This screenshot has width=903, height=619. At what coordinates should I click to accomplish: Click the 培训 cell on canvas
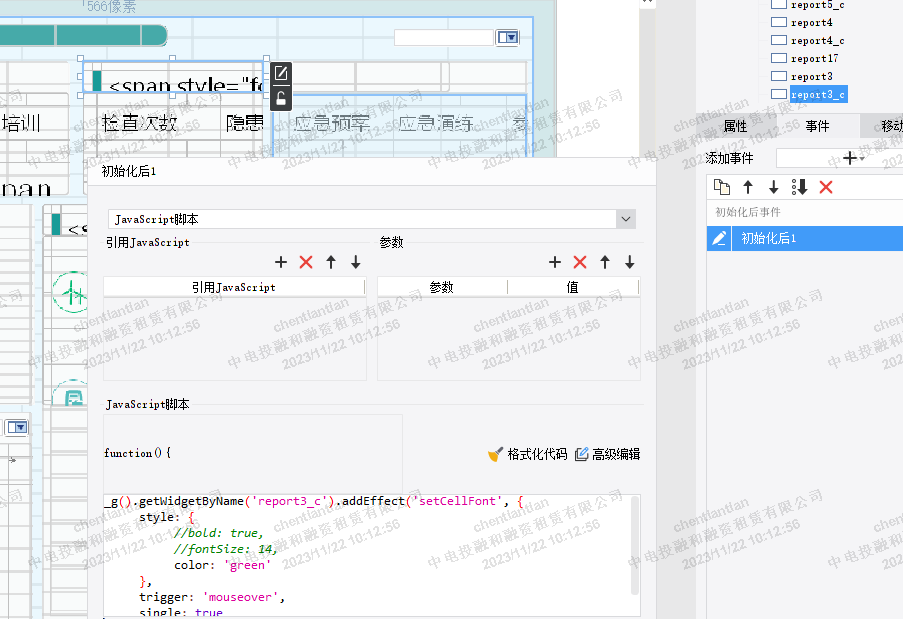[x=21, y=123]
